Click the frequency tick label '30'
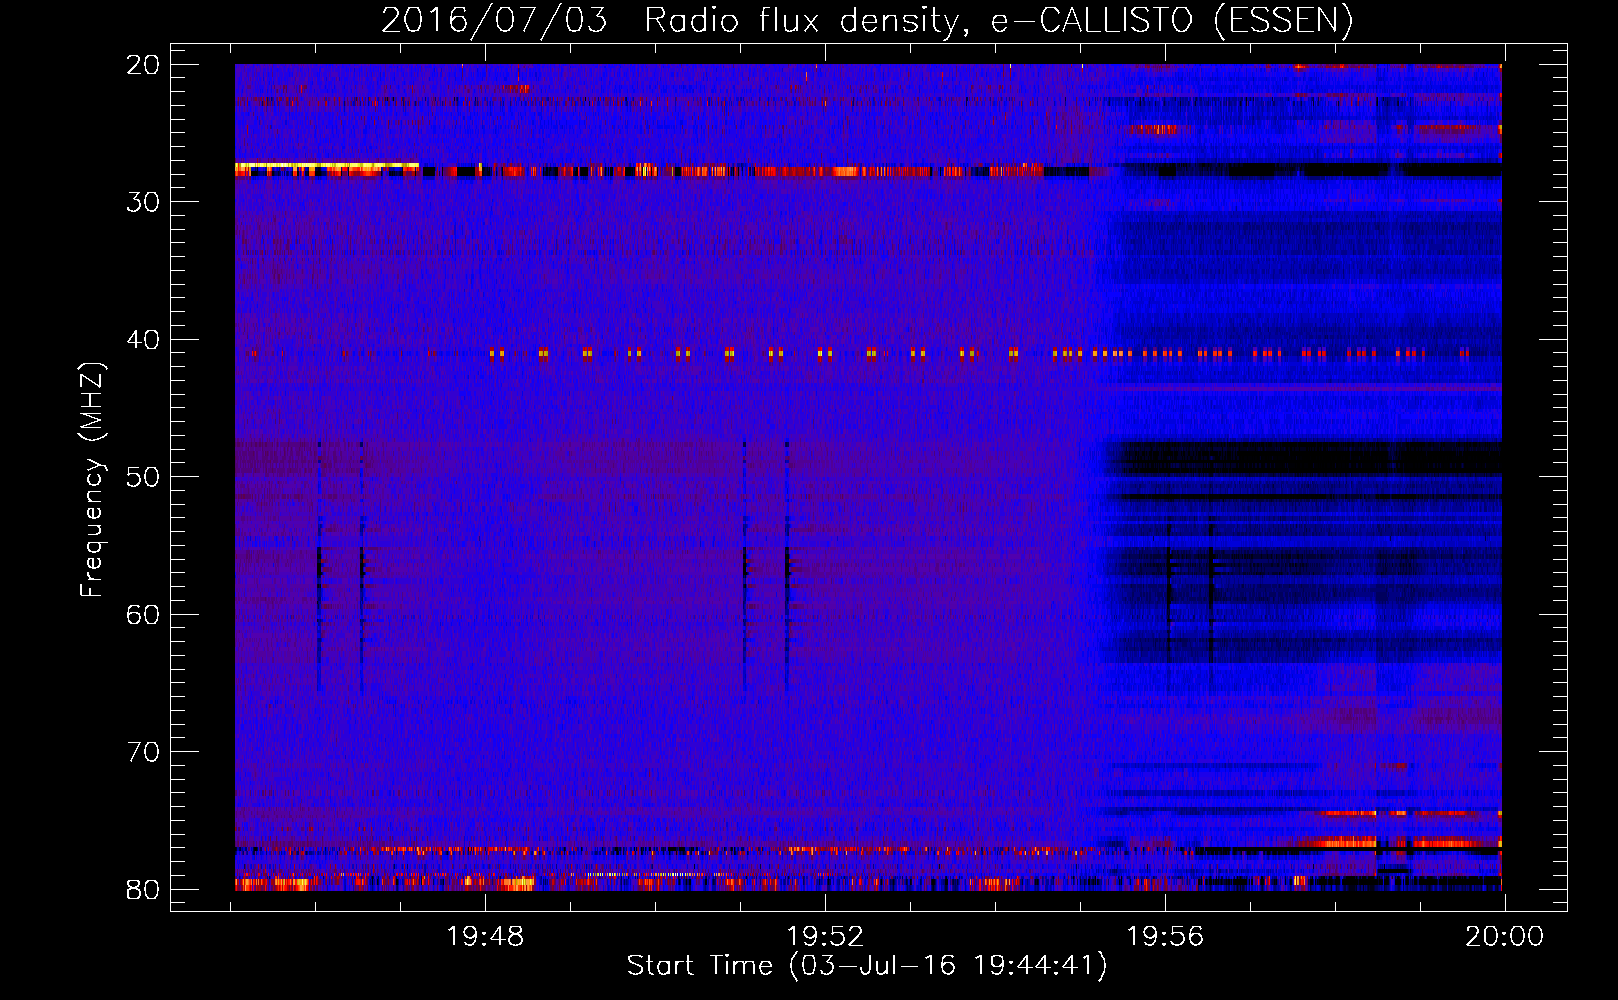The height and width of the screenshot is (1000, 1618). point(143,202)
